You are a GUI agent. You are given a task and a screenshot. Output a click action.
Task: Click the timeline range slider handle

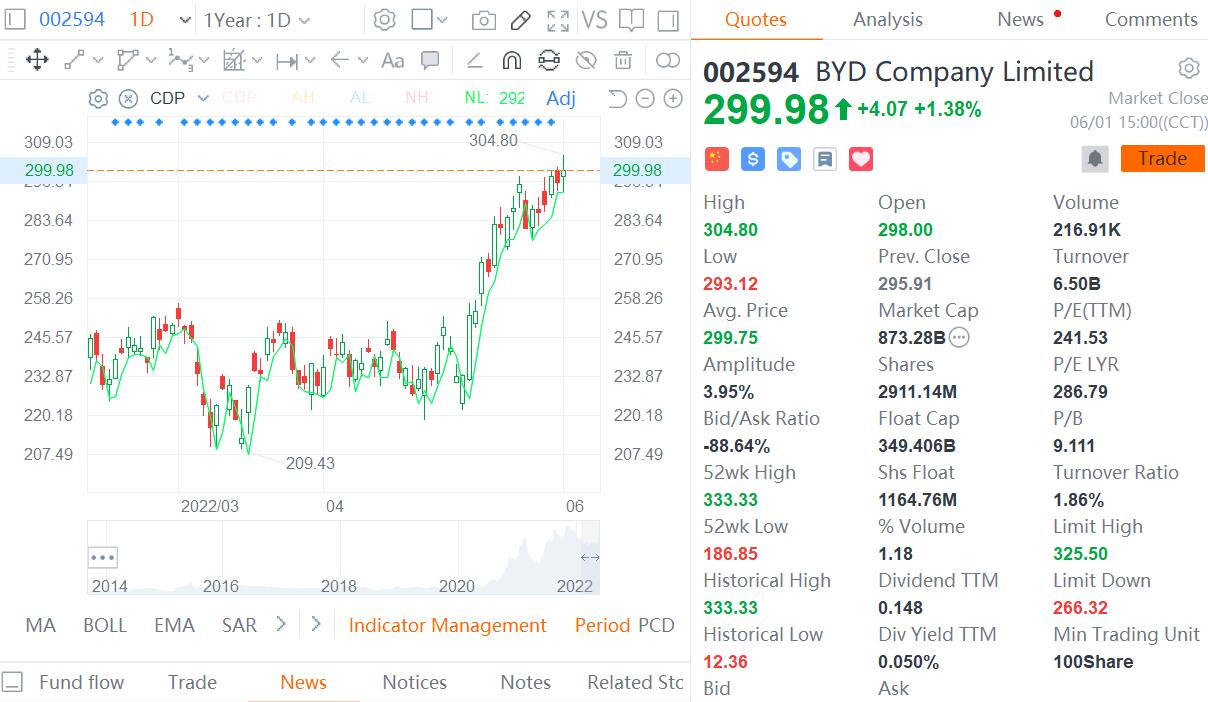pos(590,557)
